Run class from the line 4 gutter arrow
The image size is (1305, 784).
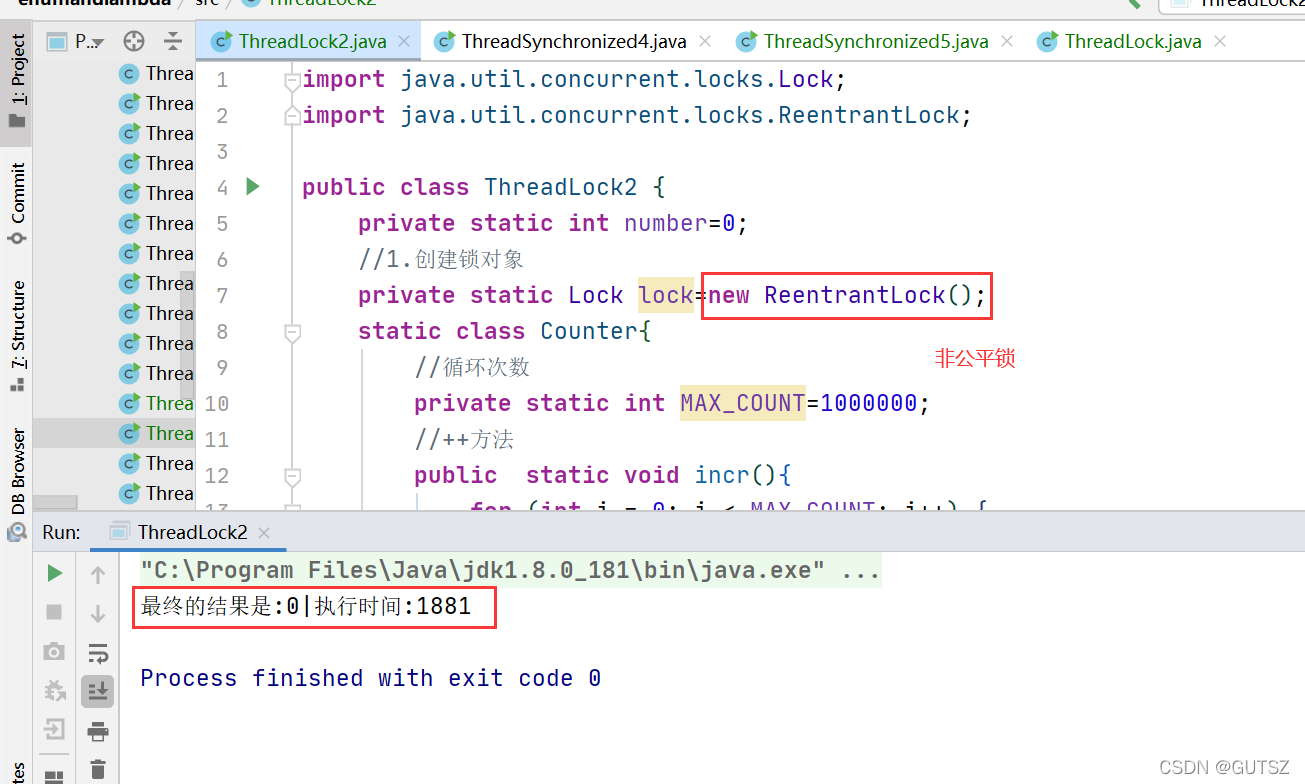point(253,186)
